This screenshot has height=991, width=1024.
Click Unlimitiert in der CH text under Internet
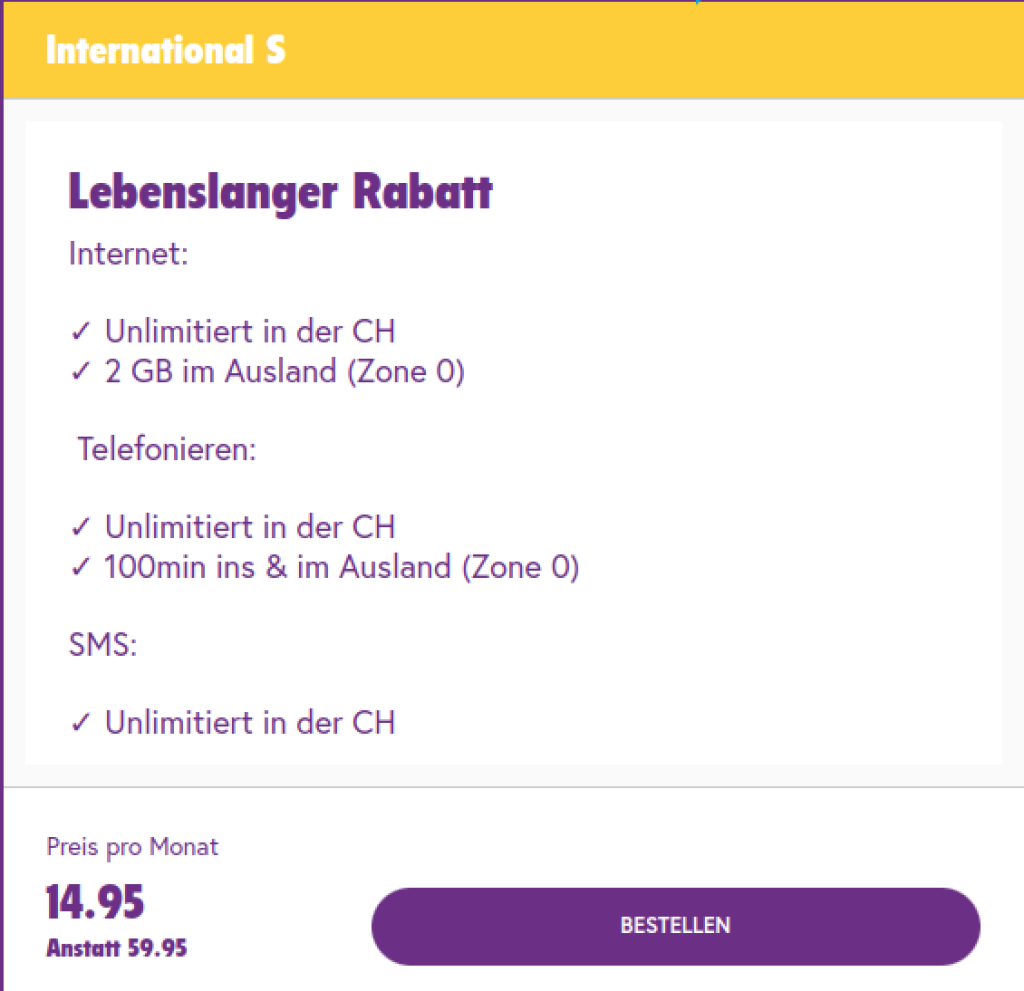point(250,331)
